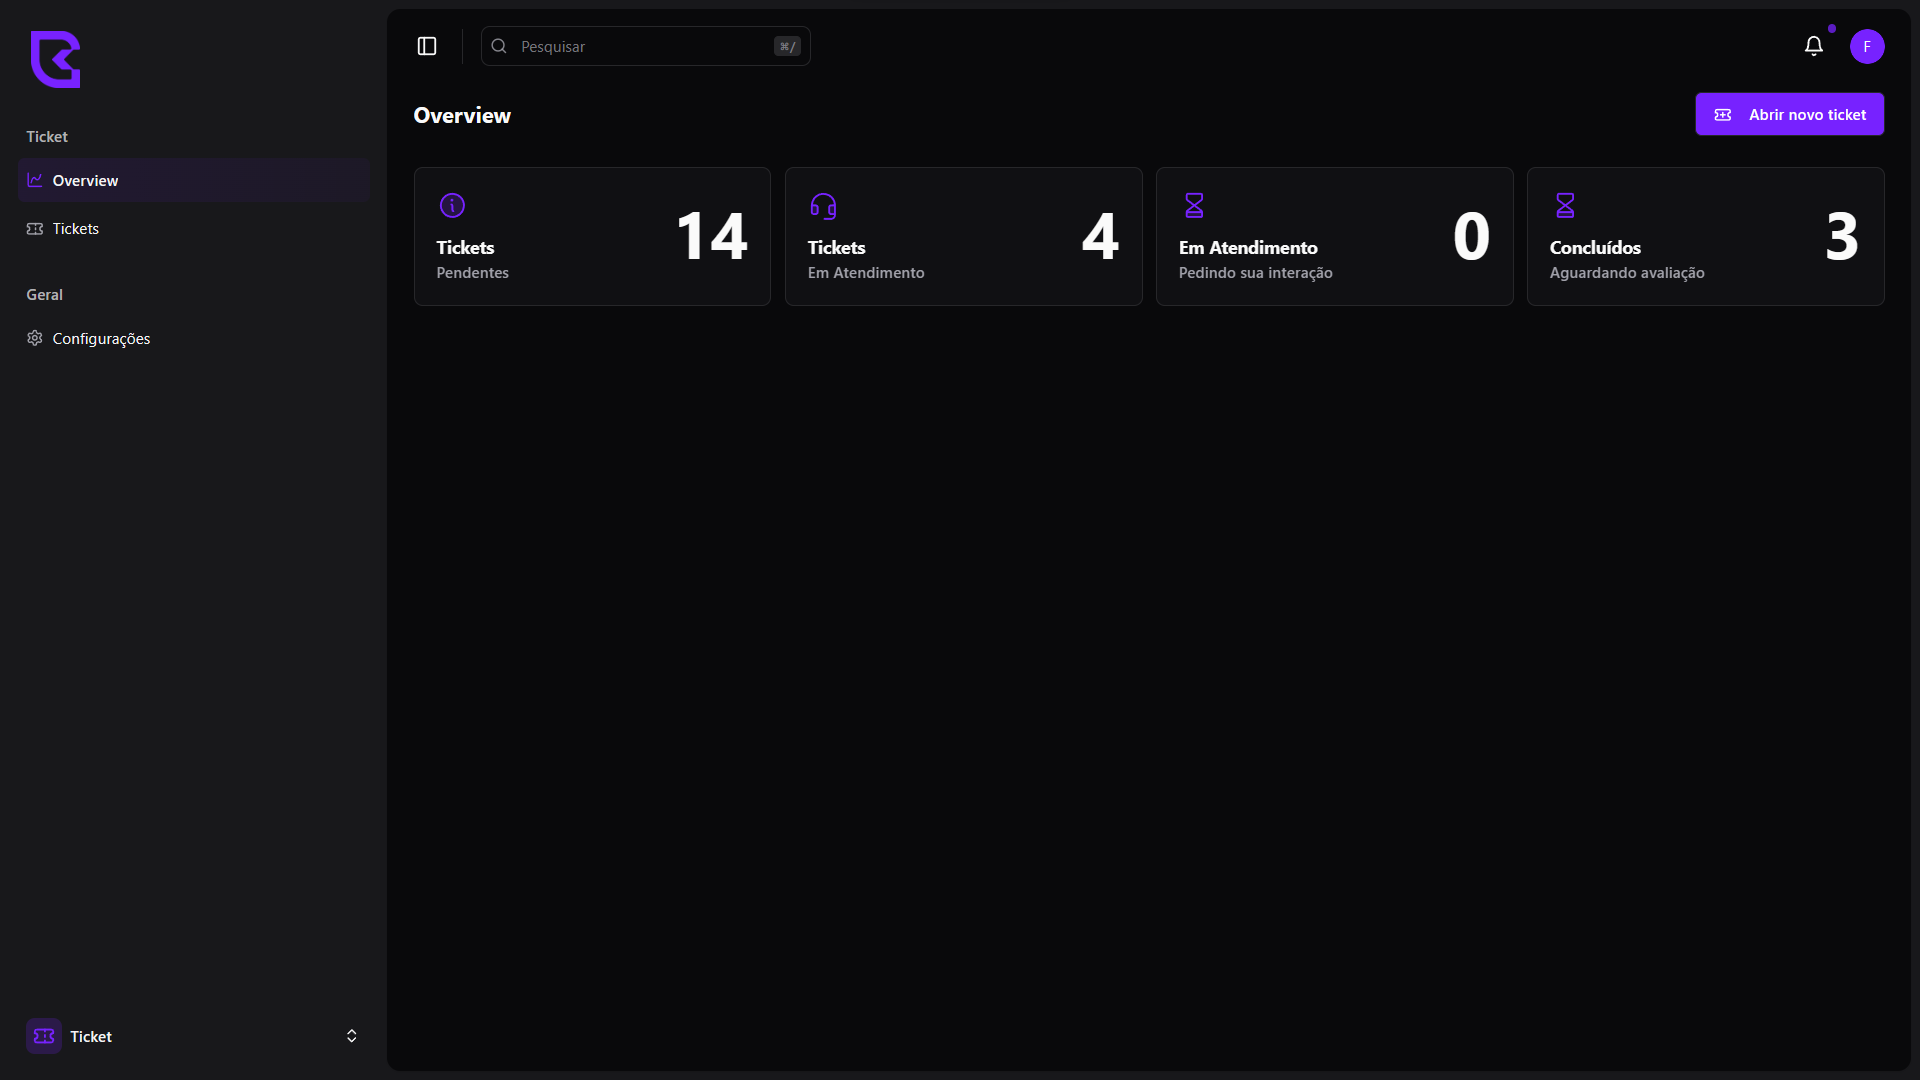The height and width of the screenshot is (1080, 1920).
Task: Click hourglass icon on Concluídos card
Action: coord(1565,205)
